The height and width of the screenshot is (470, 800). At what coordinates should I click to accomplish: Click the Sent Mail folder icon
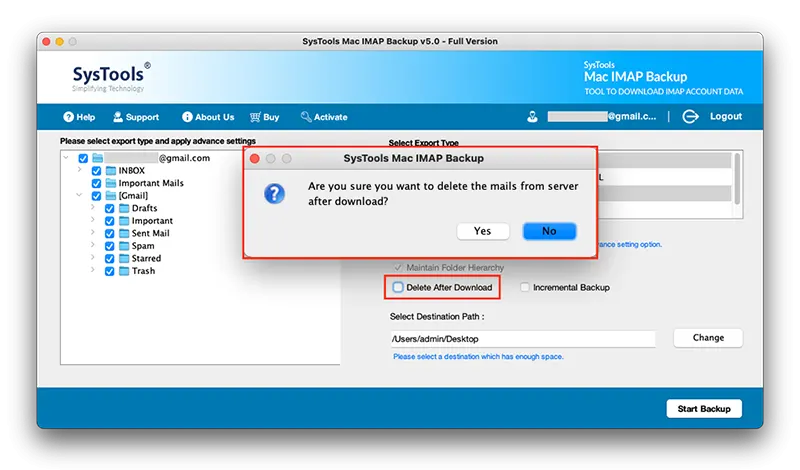124,233
